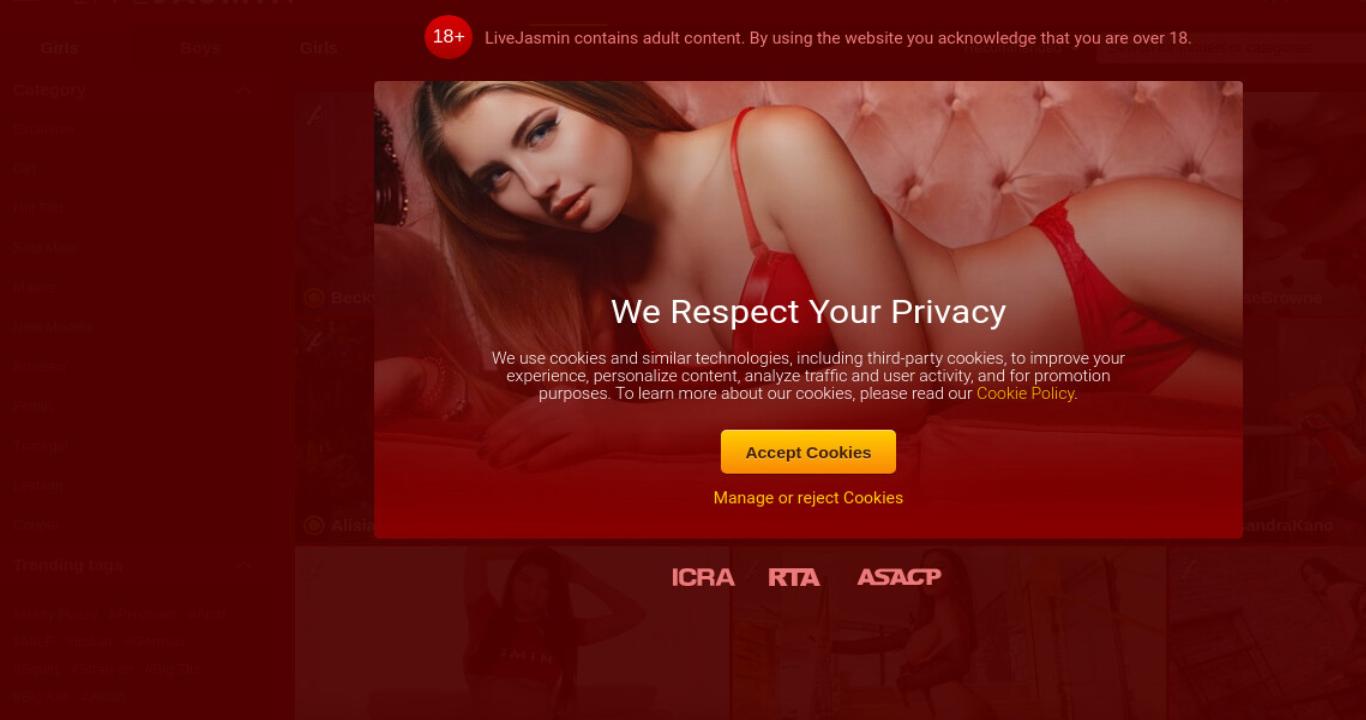The image size is (1366, 720).
Task: Click the ASACP logo
Action: point(899,577)
